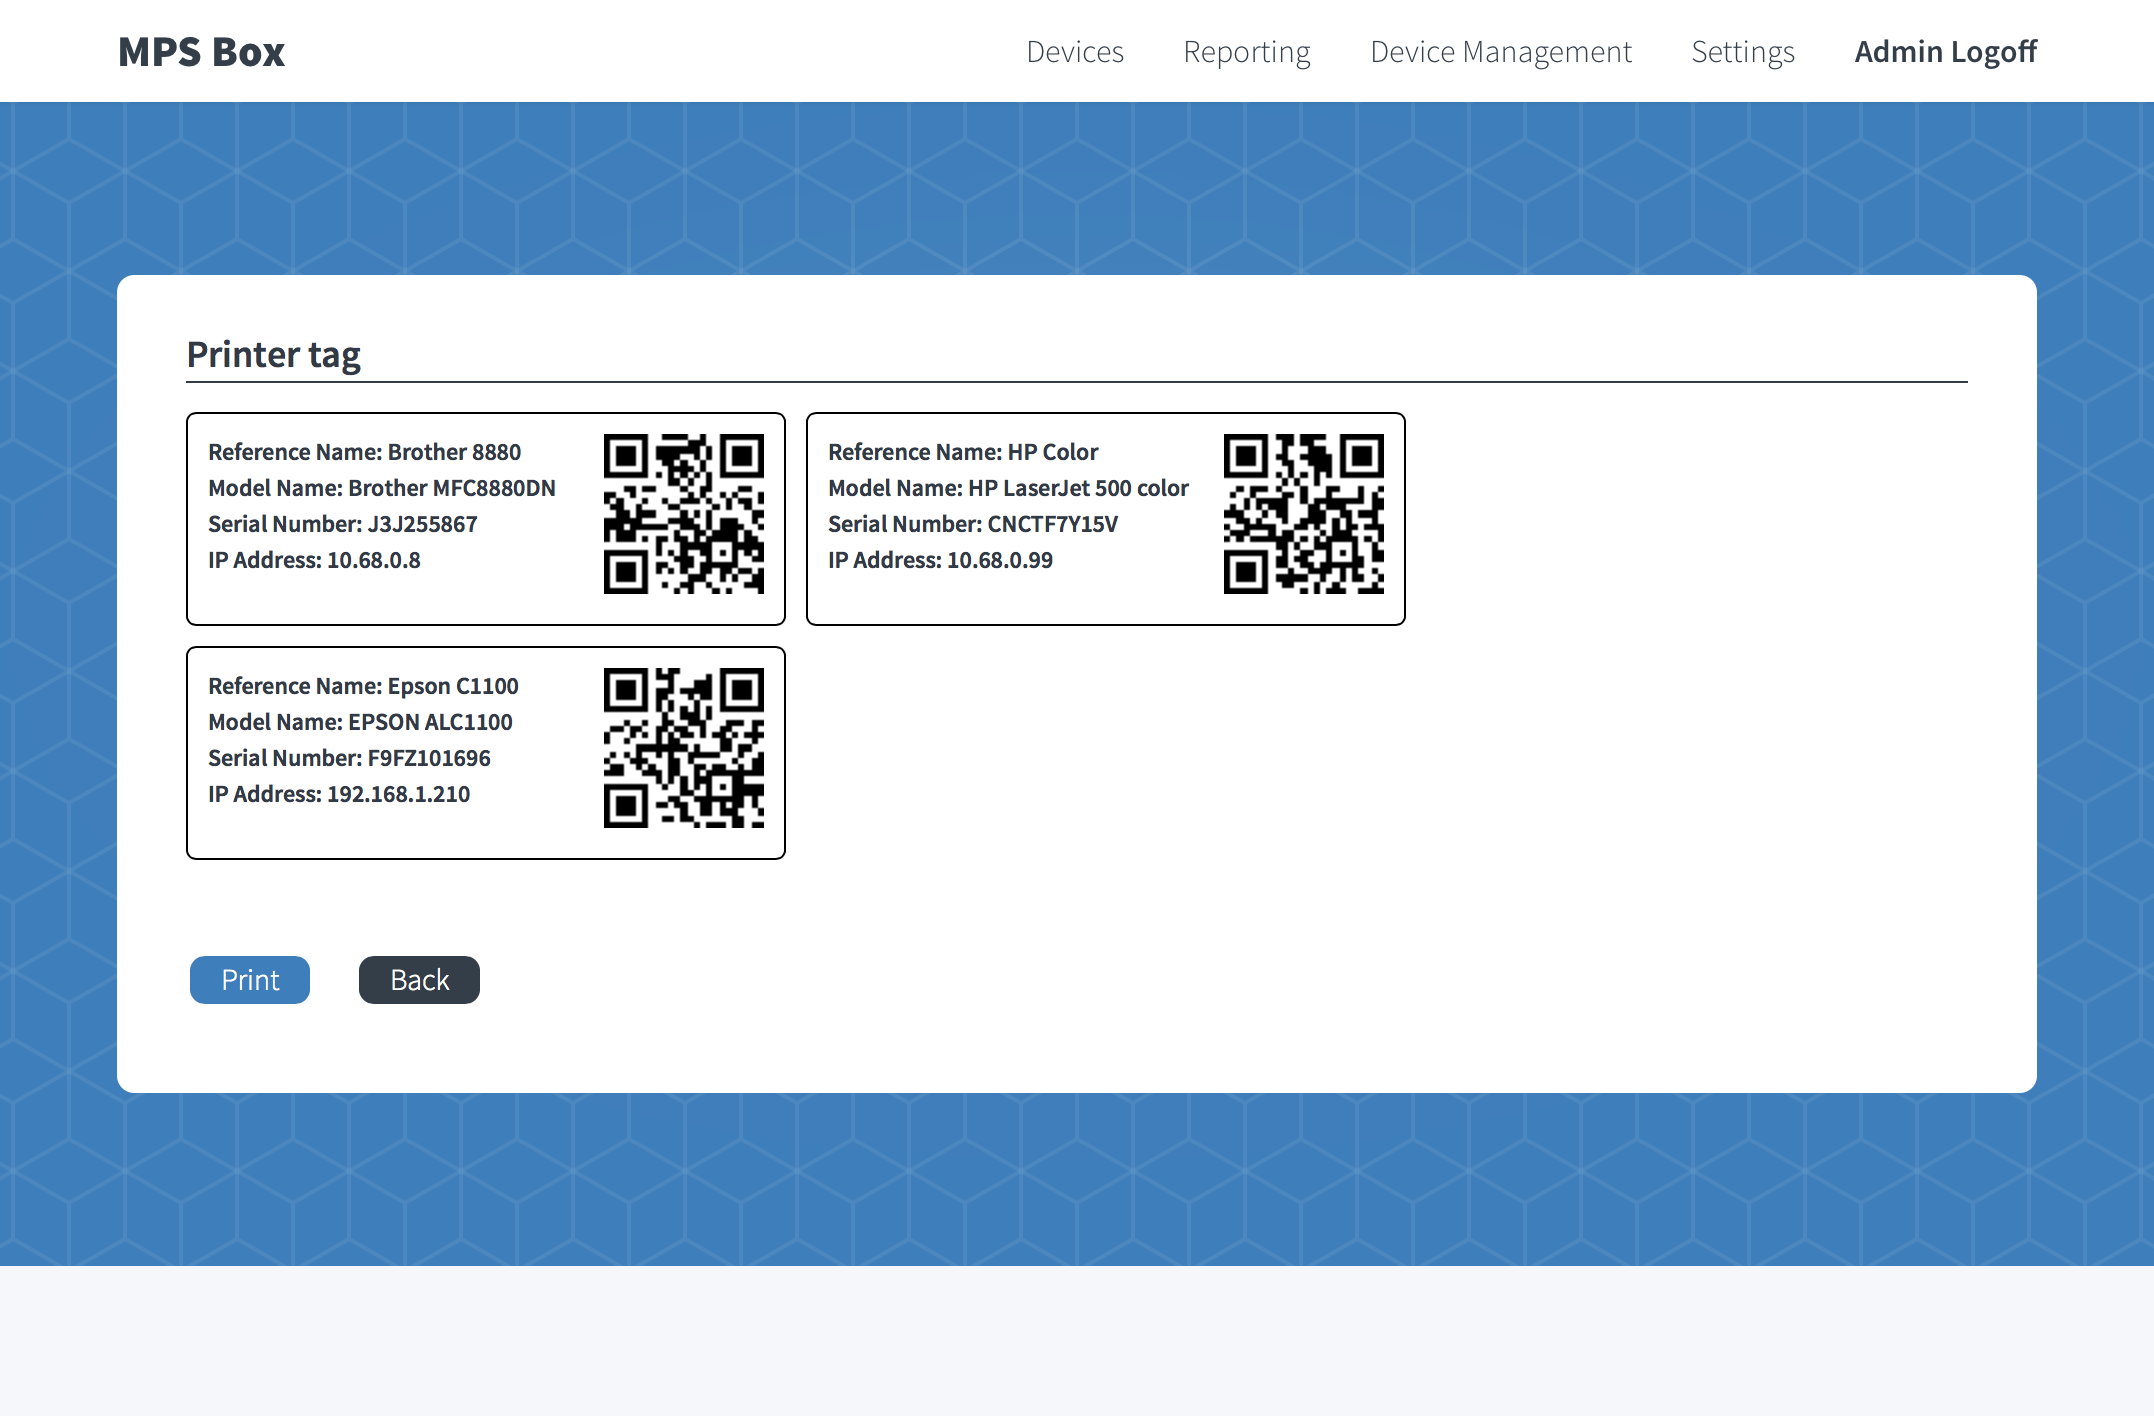Open the Devices page
The width and height of the screenshot is (2154, 1416).
click(1075, 51)
